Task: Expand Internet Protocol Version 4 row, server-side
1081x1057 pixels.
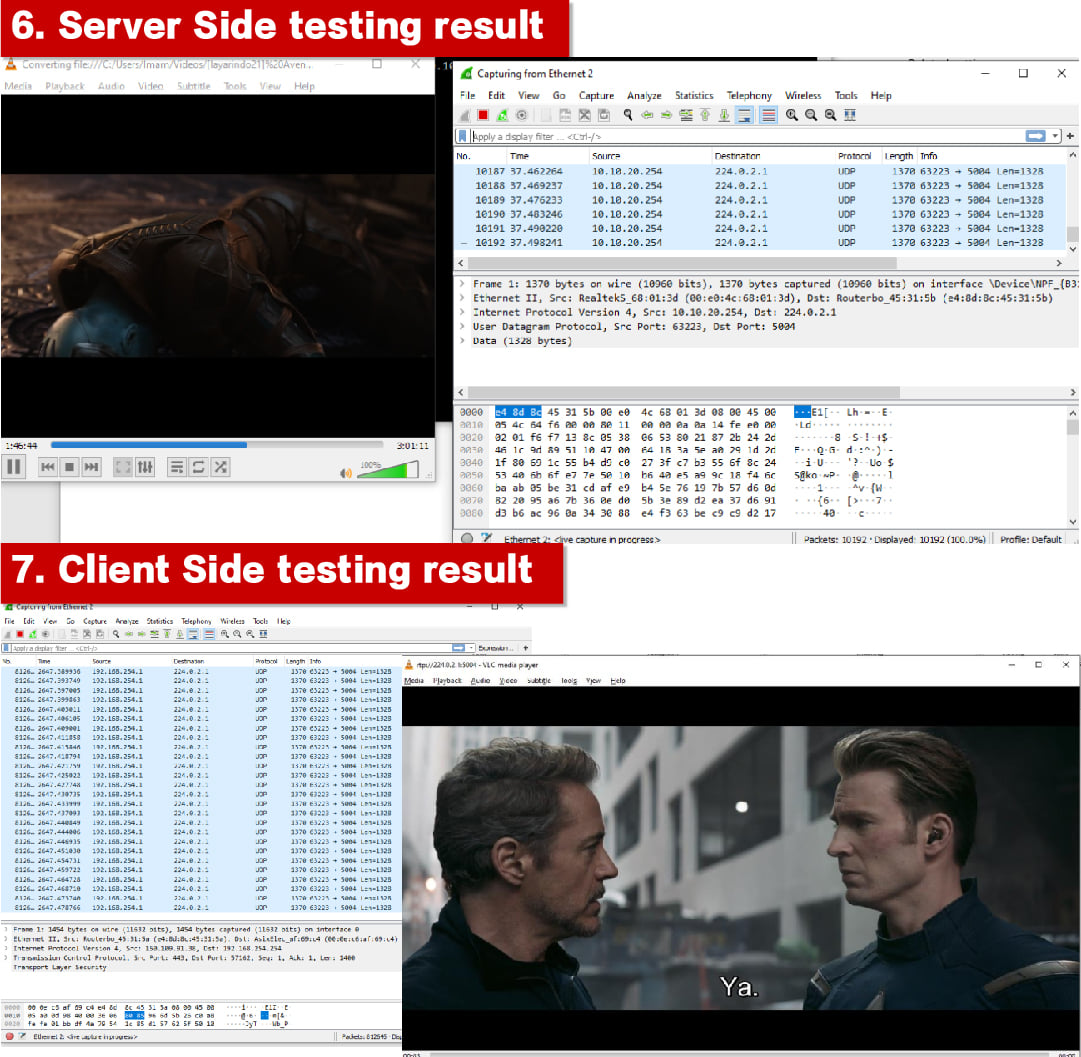Action: [x=462, y=312]
